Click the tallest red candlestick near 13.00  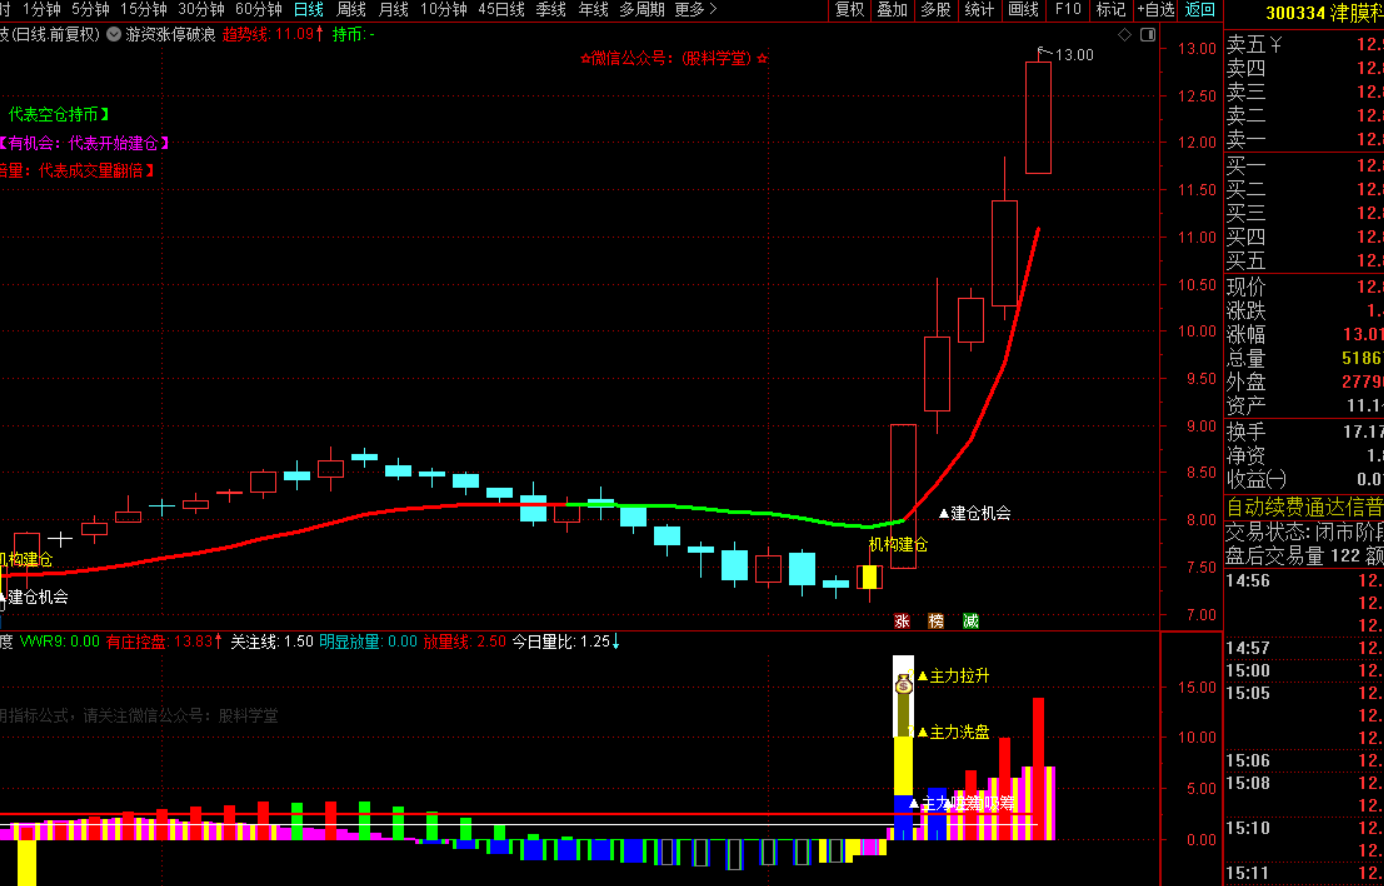1038,117
